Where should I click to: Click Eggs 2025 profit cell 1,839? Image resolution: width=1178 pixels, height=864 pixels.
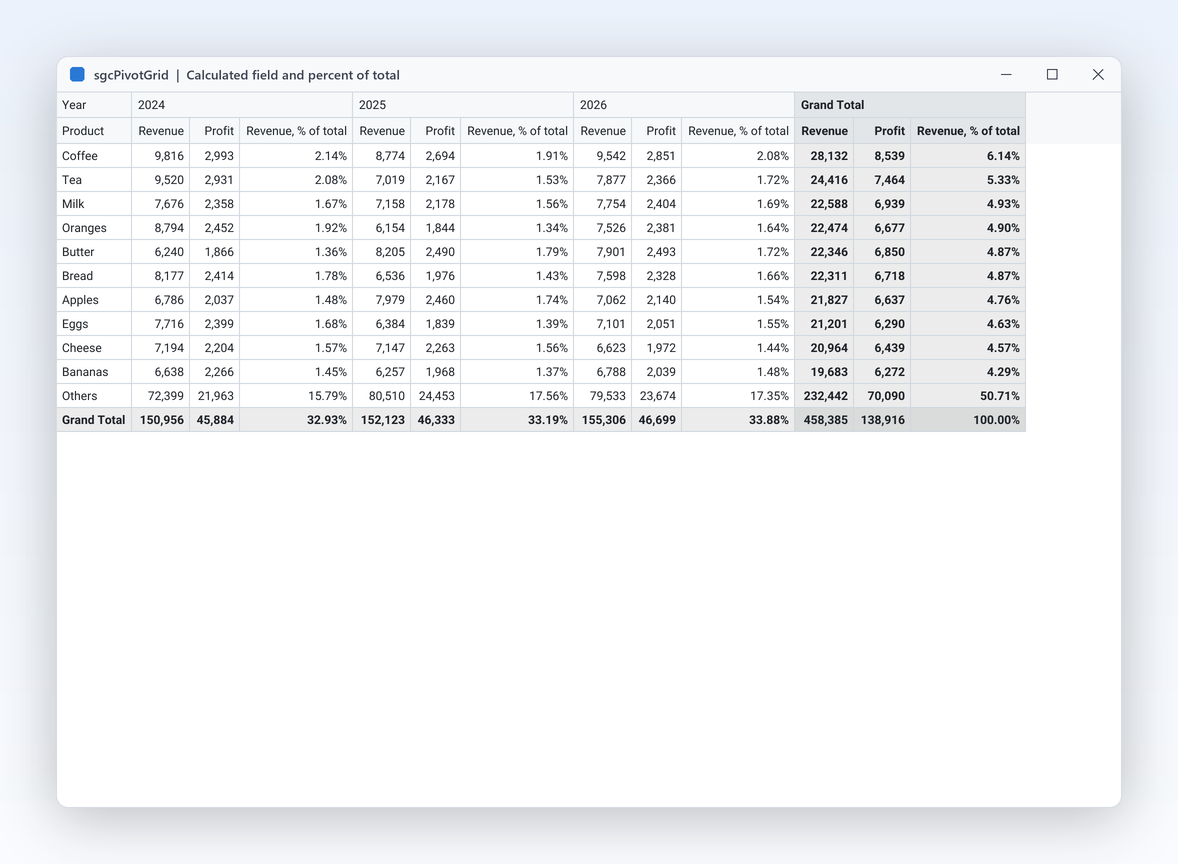(x=436, y=324)
